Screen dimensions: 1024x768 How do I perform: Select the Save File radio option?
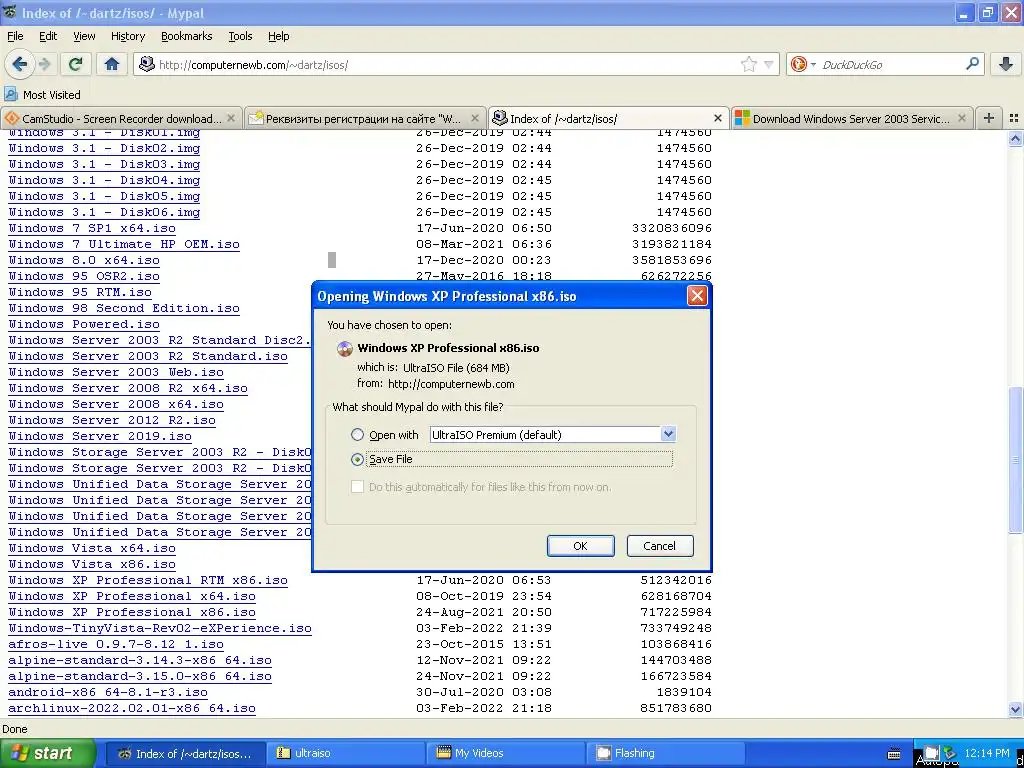[357, 459]
